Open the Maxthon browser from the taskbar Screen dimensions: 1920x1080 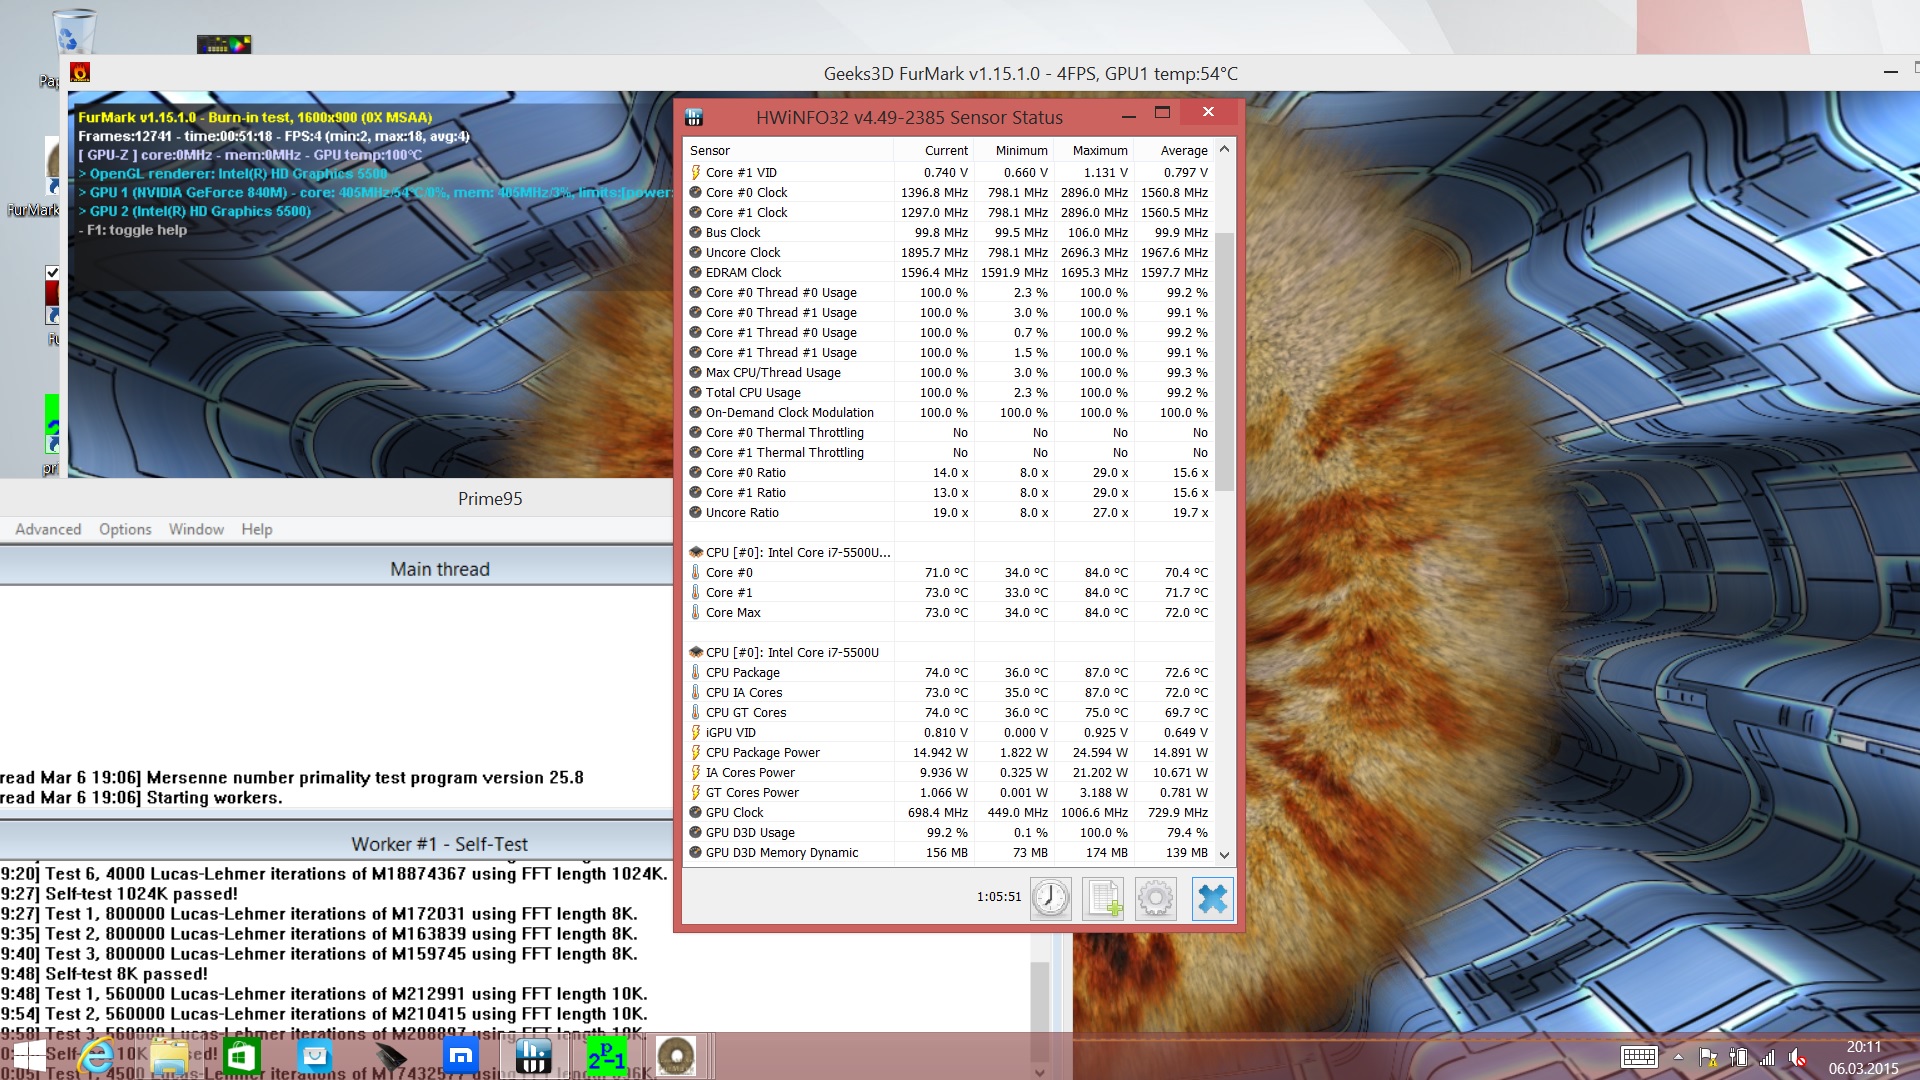point(461,1056)
